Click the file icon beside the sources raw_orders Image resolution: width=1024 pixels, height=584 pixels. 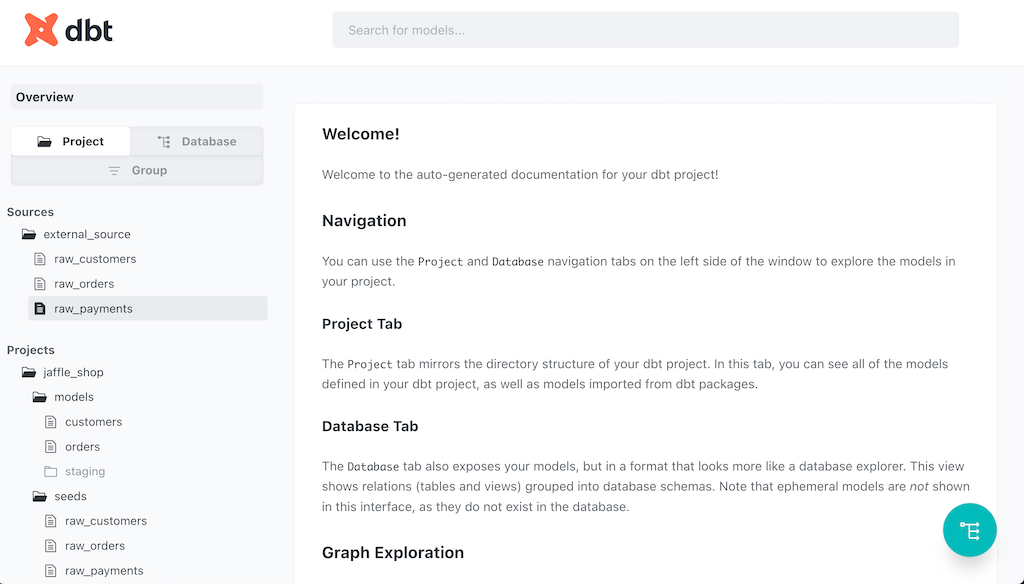[x=40, y=284]
